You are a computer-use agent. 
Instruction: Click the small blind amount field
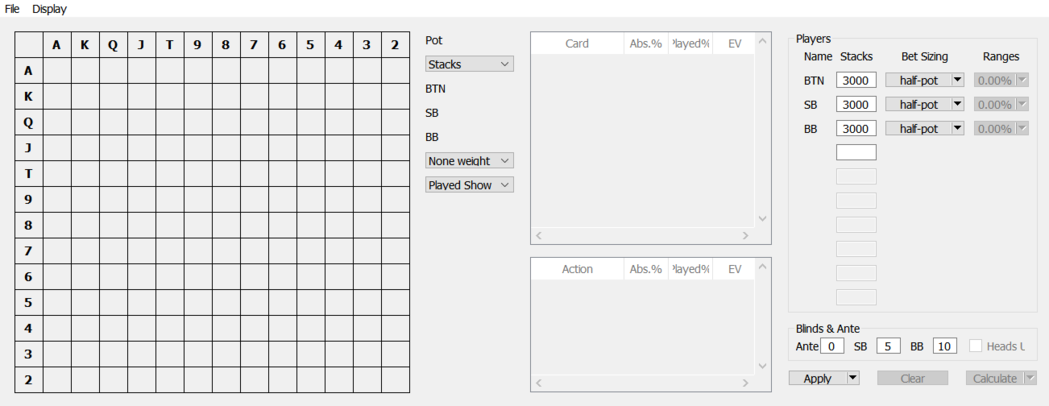coord(888,346)
